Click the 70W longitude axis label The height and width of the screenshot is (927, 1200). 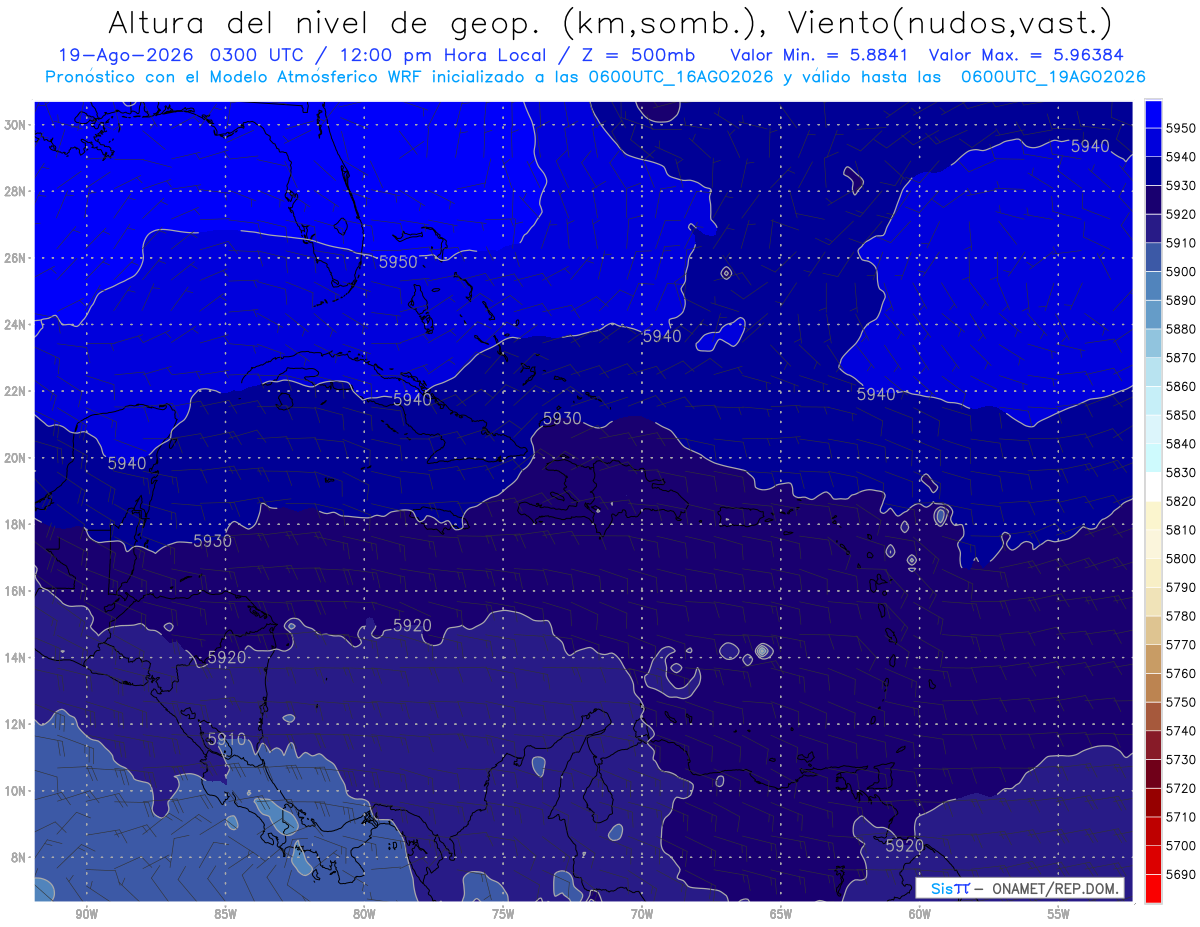642,914
